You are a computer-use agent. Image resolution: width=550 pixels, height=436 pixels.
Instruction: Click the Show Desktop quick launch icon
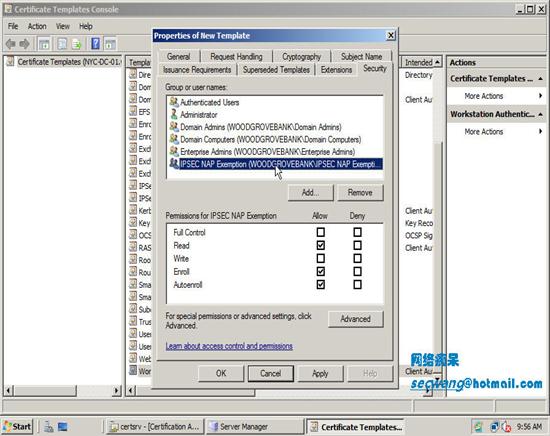(63, 427)
